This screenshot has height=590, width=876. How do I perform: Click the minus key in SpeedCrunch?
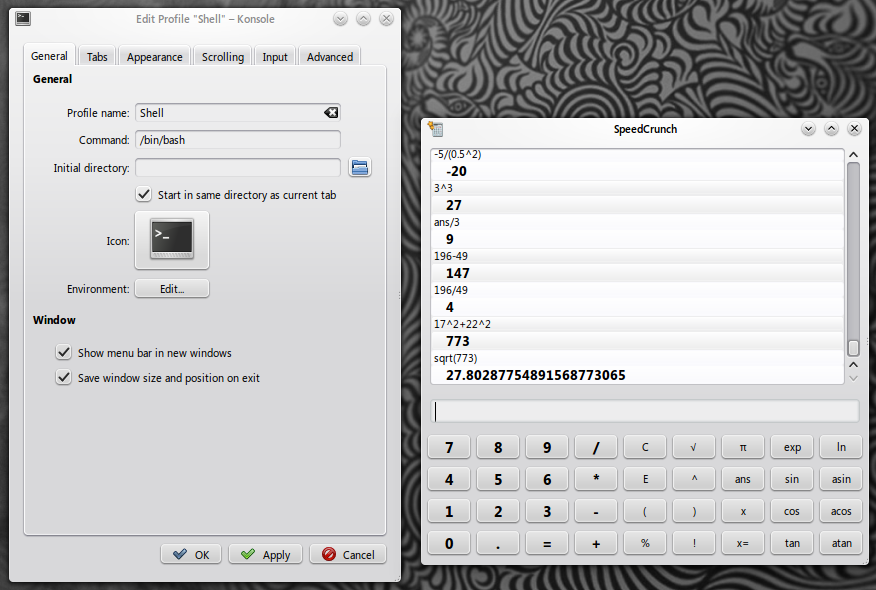[x=596, y=511]
